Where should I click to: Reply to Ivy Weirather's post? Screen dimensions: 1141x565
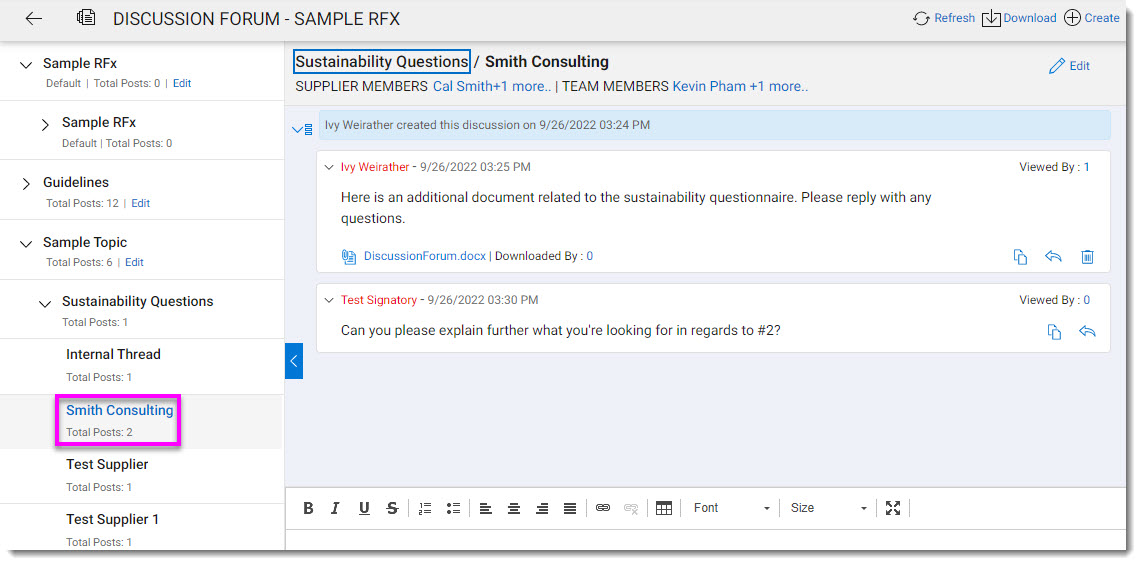(x=1054, y=256)
